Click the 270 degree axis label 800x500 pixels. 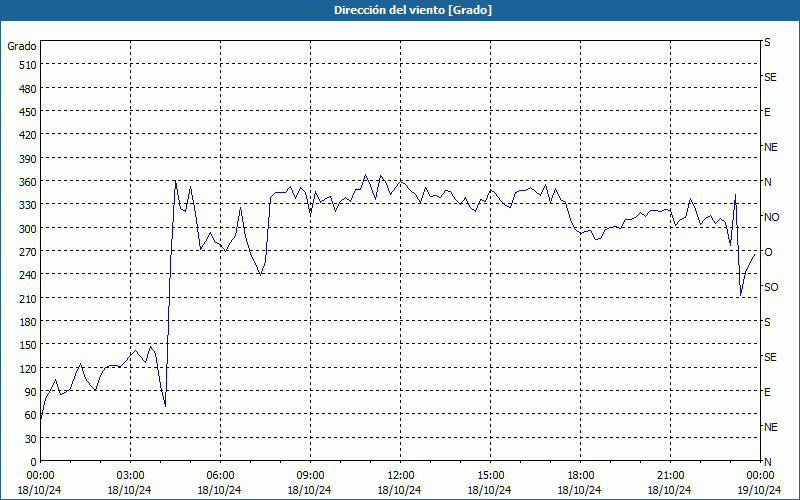tap(28, 252)
